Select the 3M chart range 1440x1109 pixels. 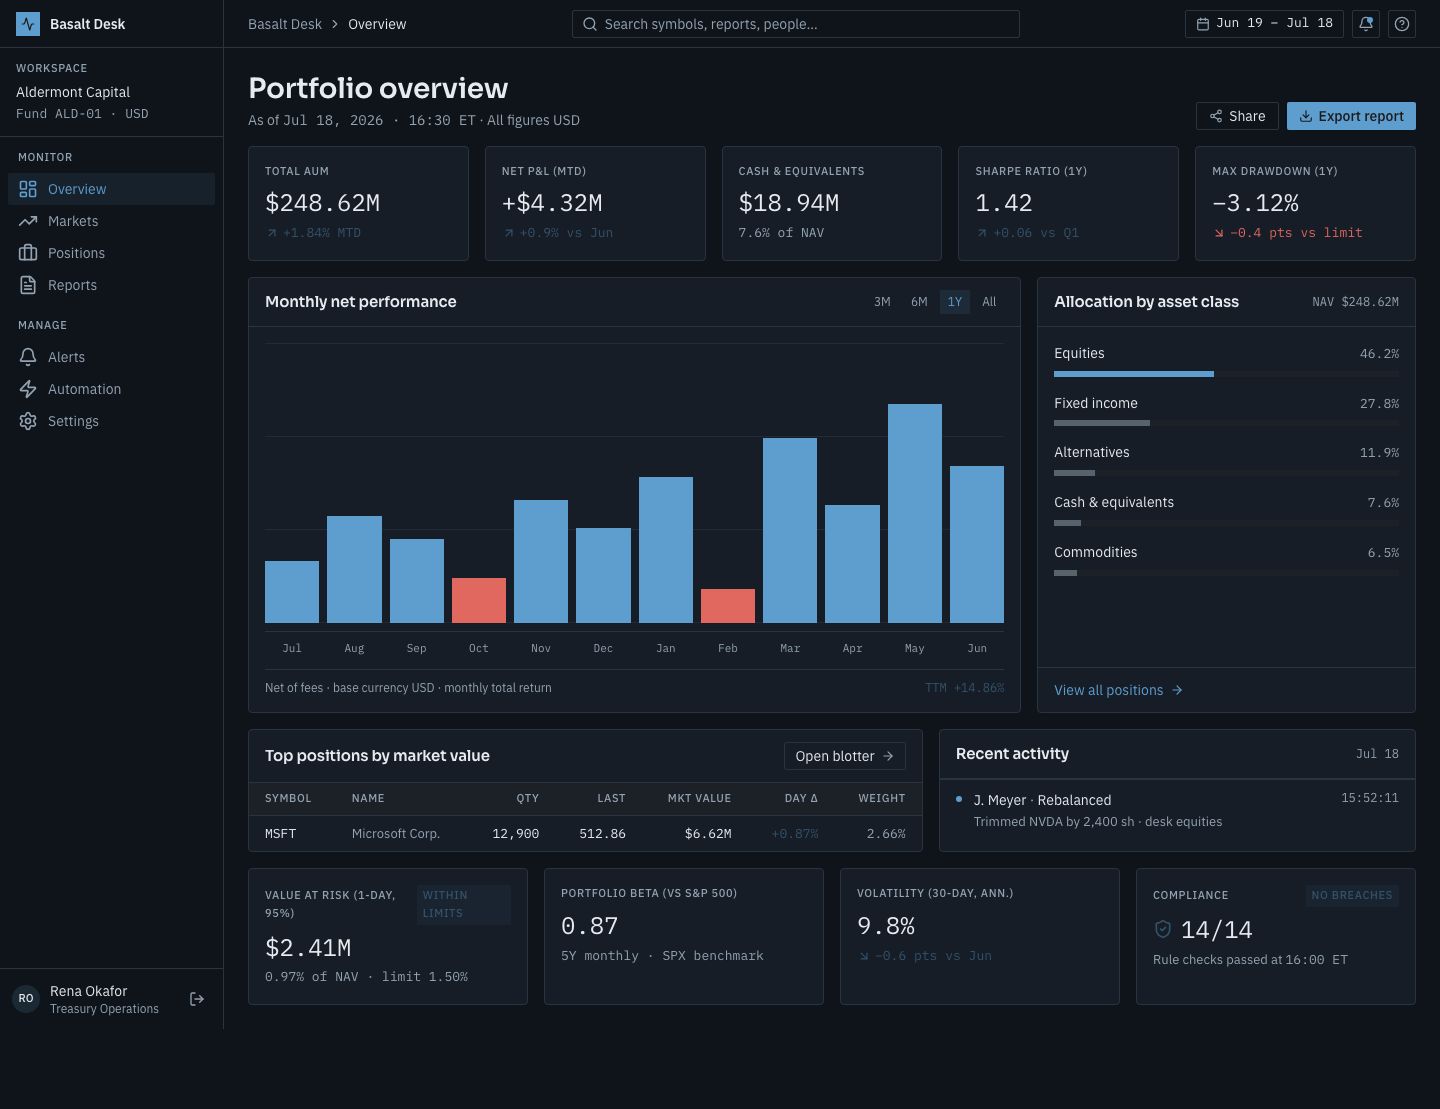(882, 302)
